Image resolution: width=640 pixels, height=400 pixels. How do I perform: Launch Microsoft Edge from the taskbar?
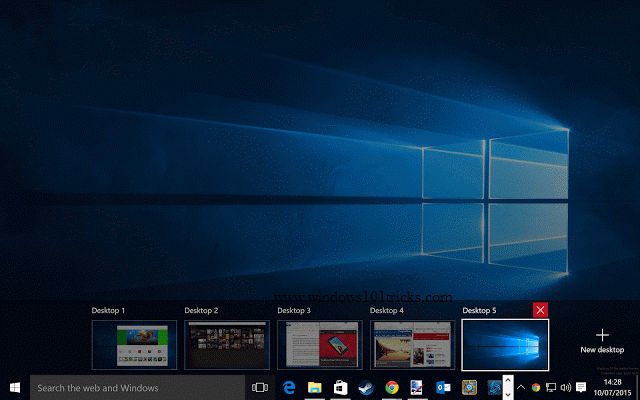[288, 387]
